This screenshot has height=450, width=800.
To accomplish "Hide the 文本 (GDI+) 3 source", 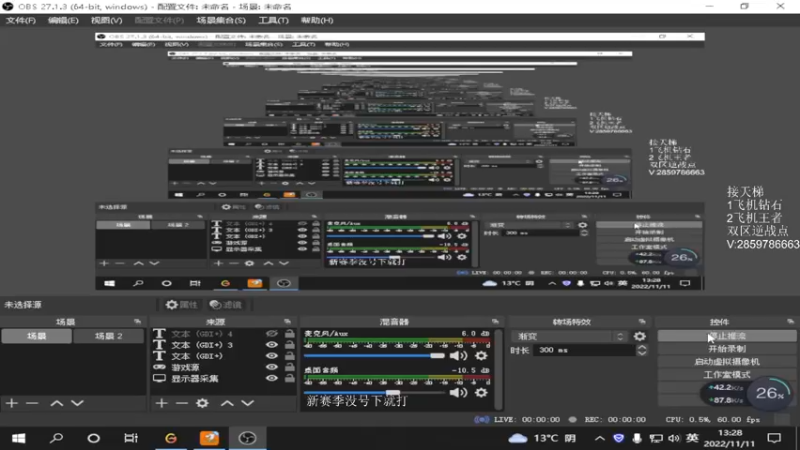I will point(272,345).
